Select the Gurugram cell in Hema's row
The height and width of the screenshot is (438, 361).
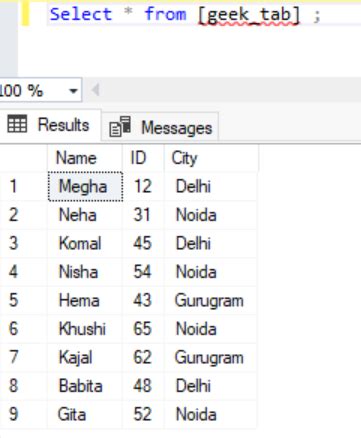(210, 300)
